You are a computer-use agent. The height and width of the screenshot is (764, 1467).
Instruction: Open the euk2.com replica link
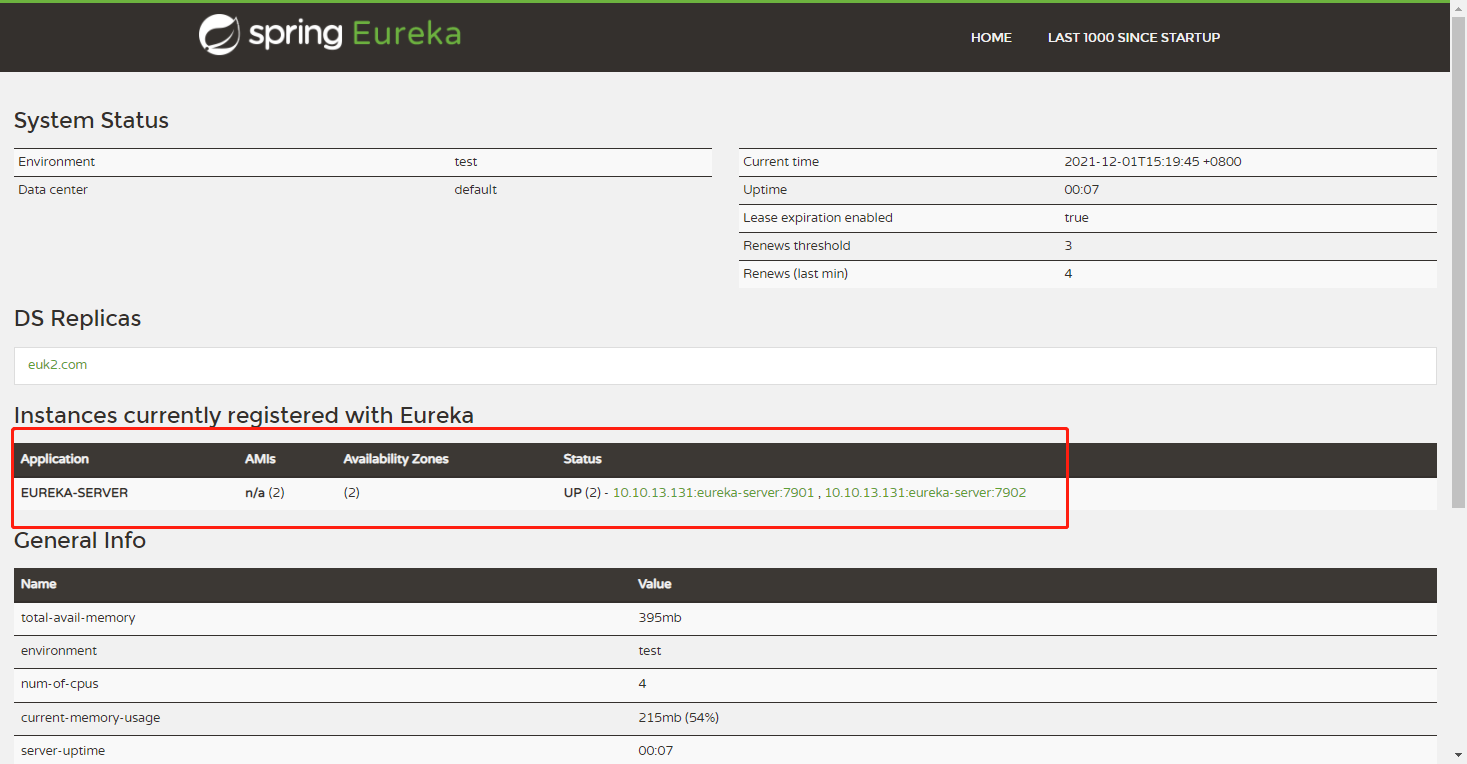[58, 365]
